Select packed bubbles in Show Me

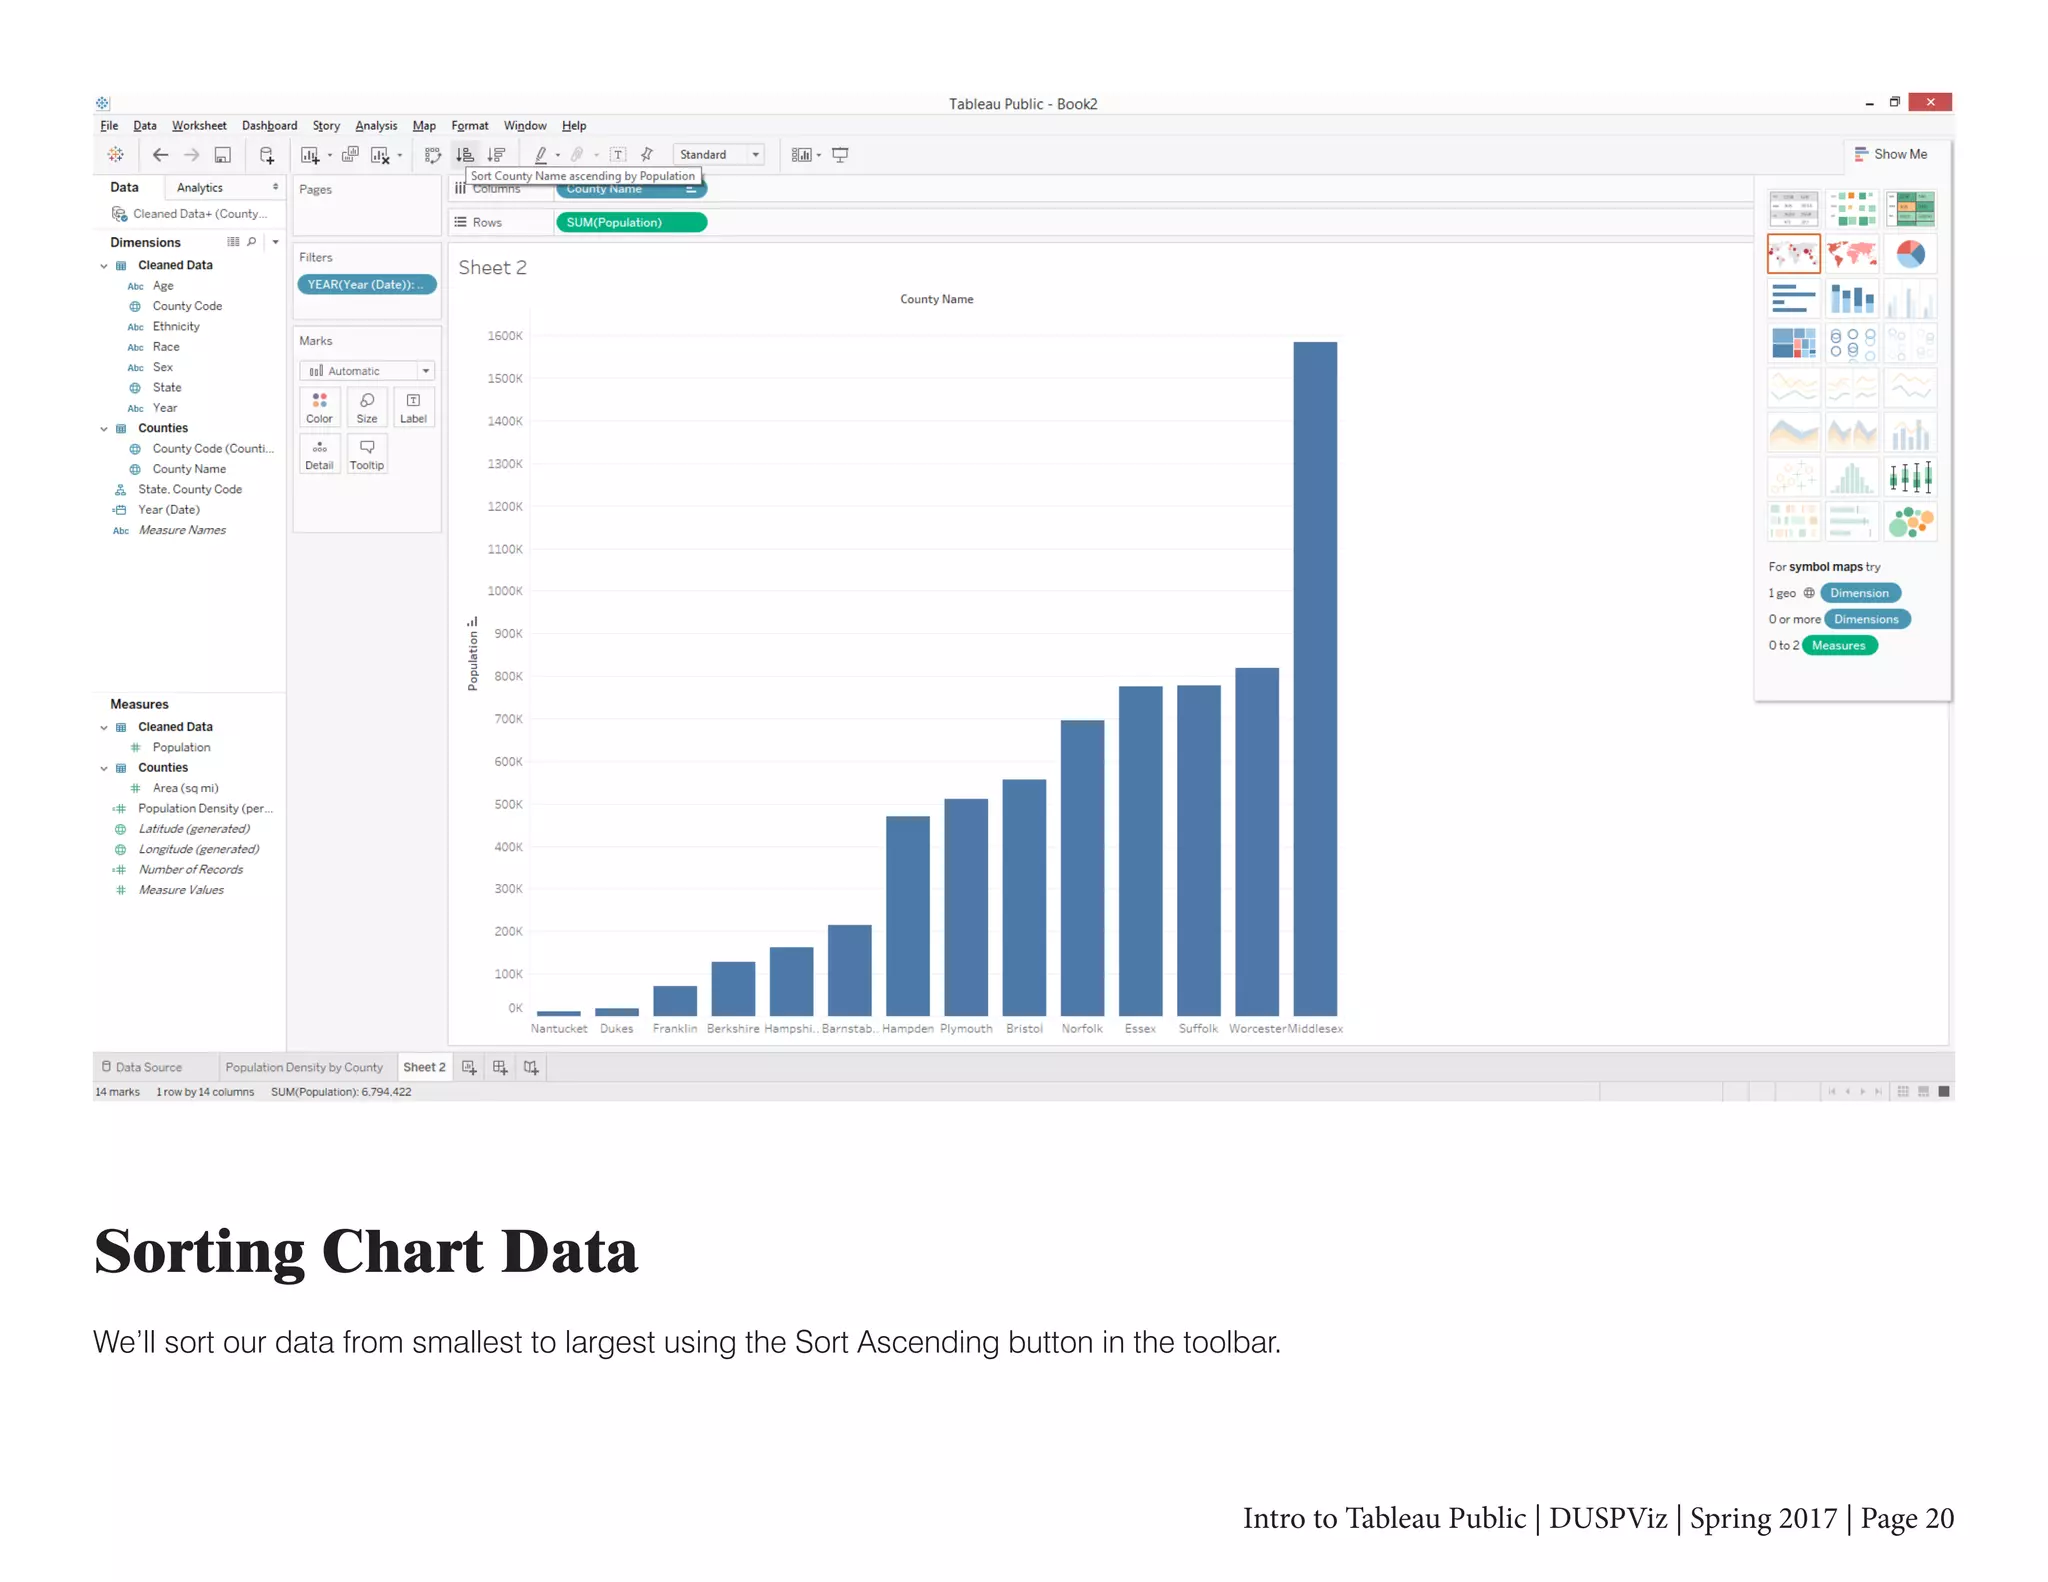(x=1911, y=522)
